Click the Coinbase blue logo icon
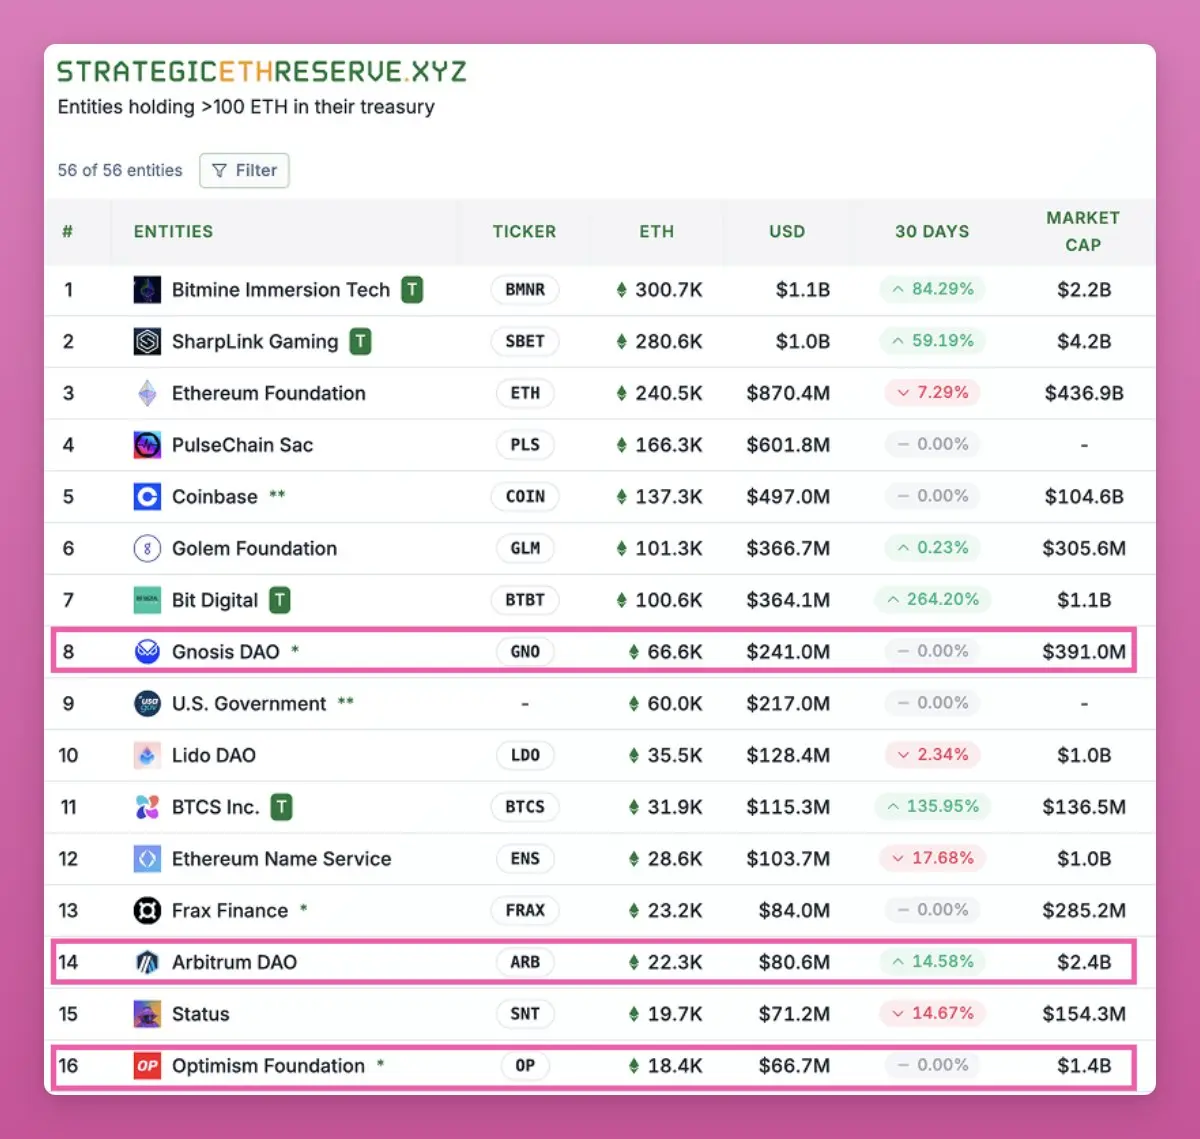The image size is (1200, 1139). (x=147, y=497)
